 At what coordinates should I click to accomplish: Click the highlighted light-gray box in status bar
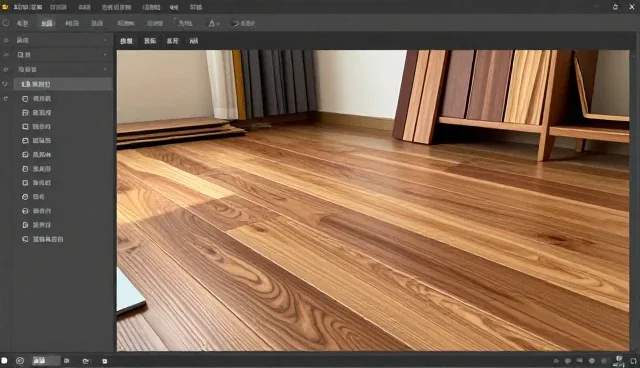click(x=46, y=361)
